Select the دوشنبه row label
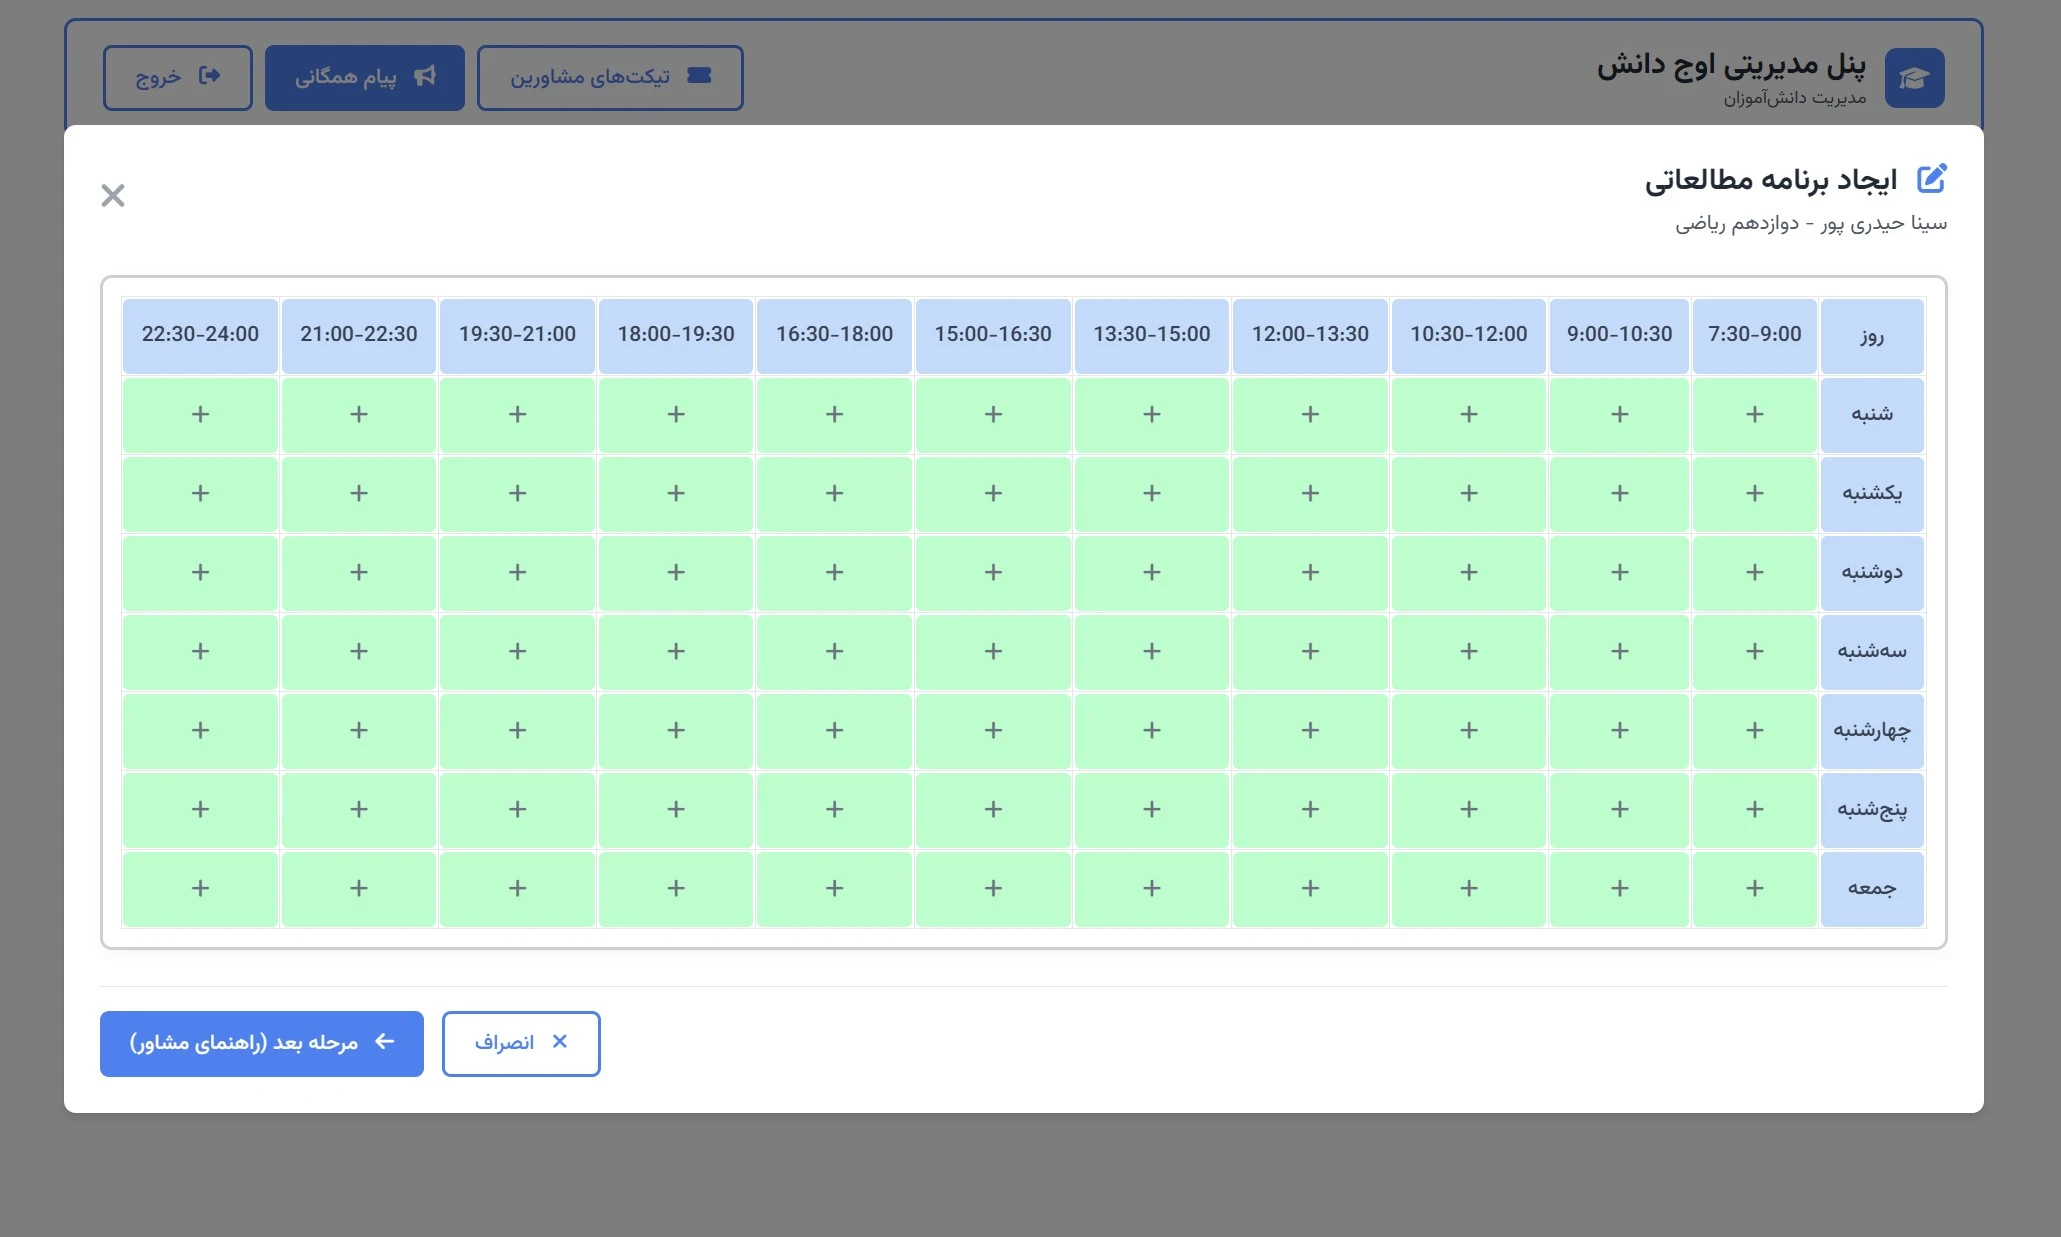 1872,572
